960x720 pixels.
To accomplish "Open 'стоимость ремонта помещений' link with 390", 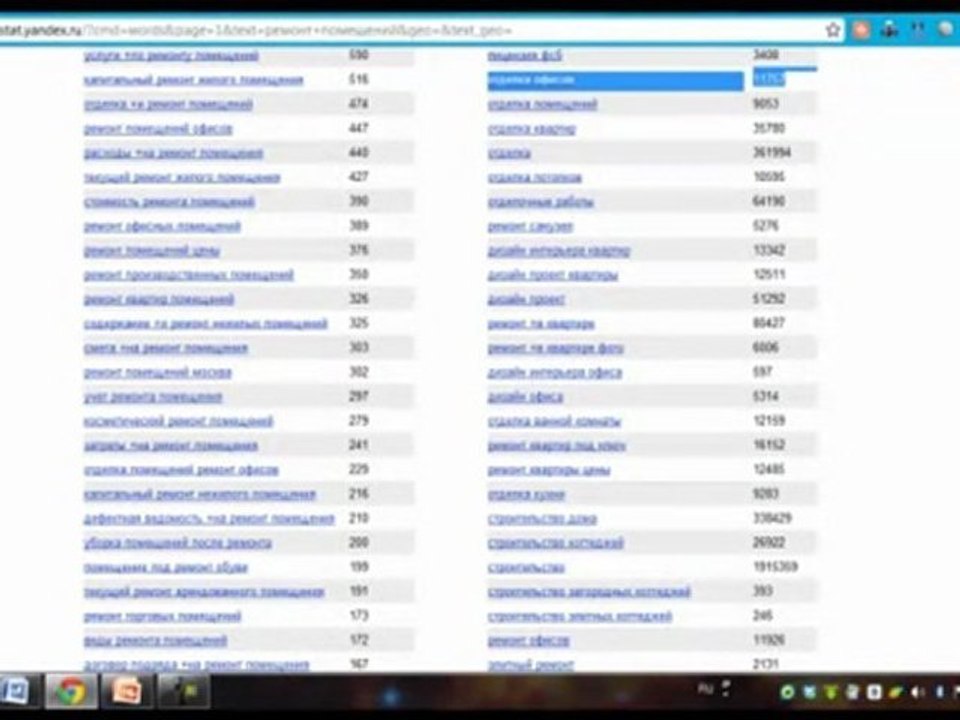I will (x=169, y=202).
